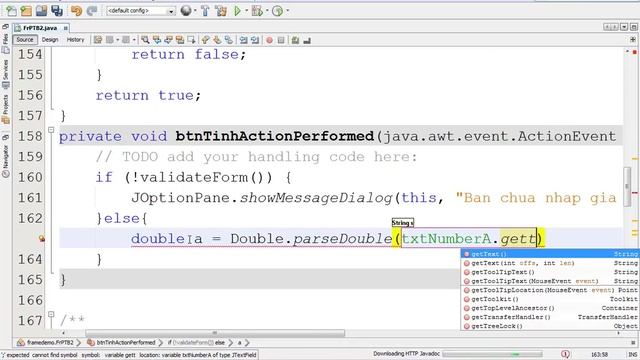Screen dimensions: 640x360
Task: Select getText(int offs, int len) completion
Action: [x=550, y=263]
